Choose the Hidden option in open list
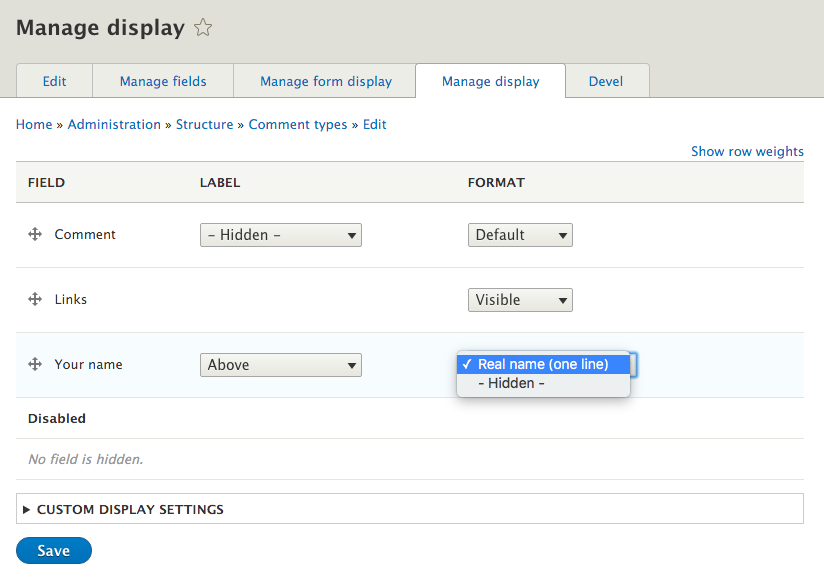The image size is (824, 583). (x=511, y=383)
